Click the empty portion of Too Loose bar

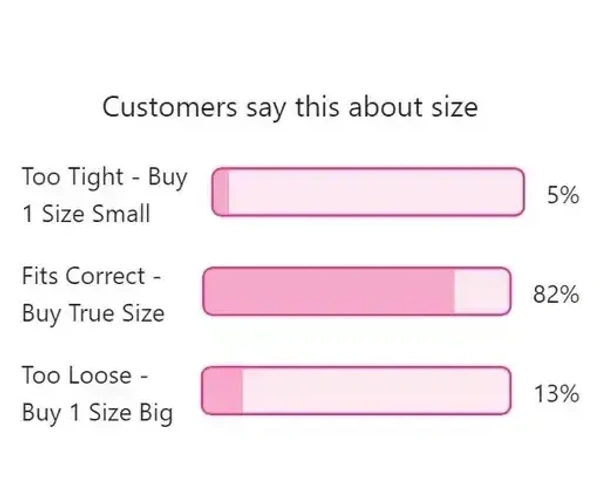point(375,390)
